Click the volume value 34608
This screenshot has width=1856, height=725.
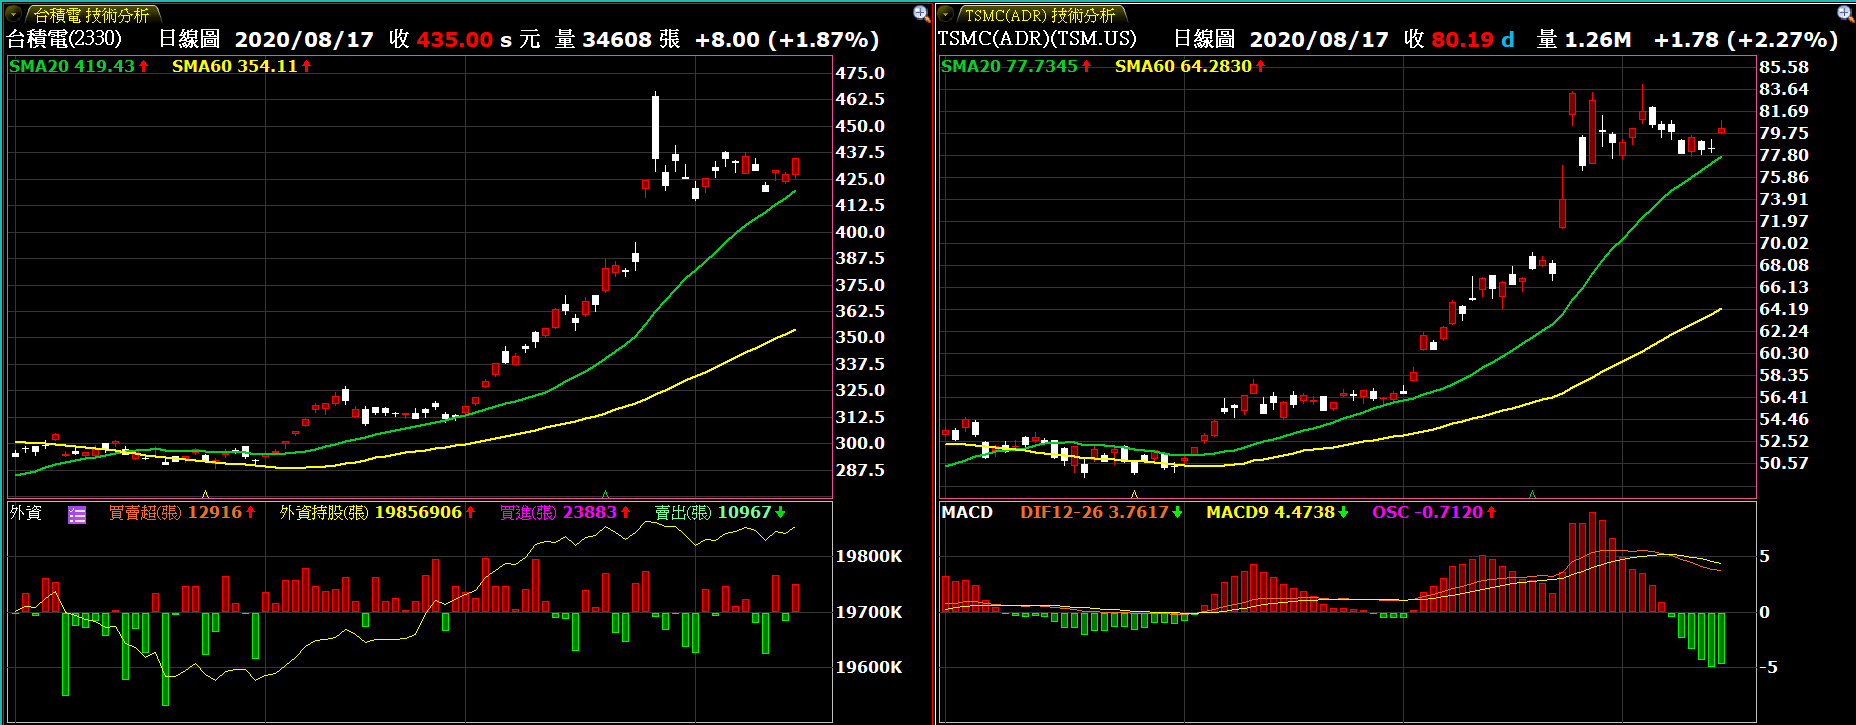point(617,40)
